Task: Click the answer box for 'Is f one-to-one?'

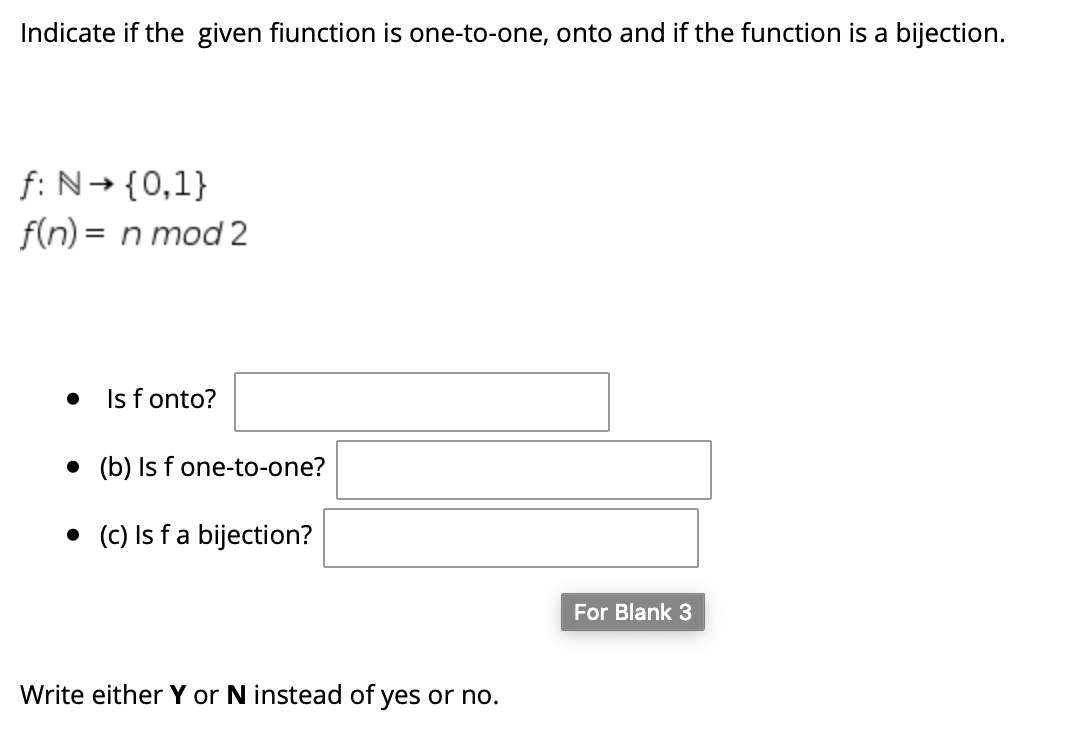Action: point(523,469)
